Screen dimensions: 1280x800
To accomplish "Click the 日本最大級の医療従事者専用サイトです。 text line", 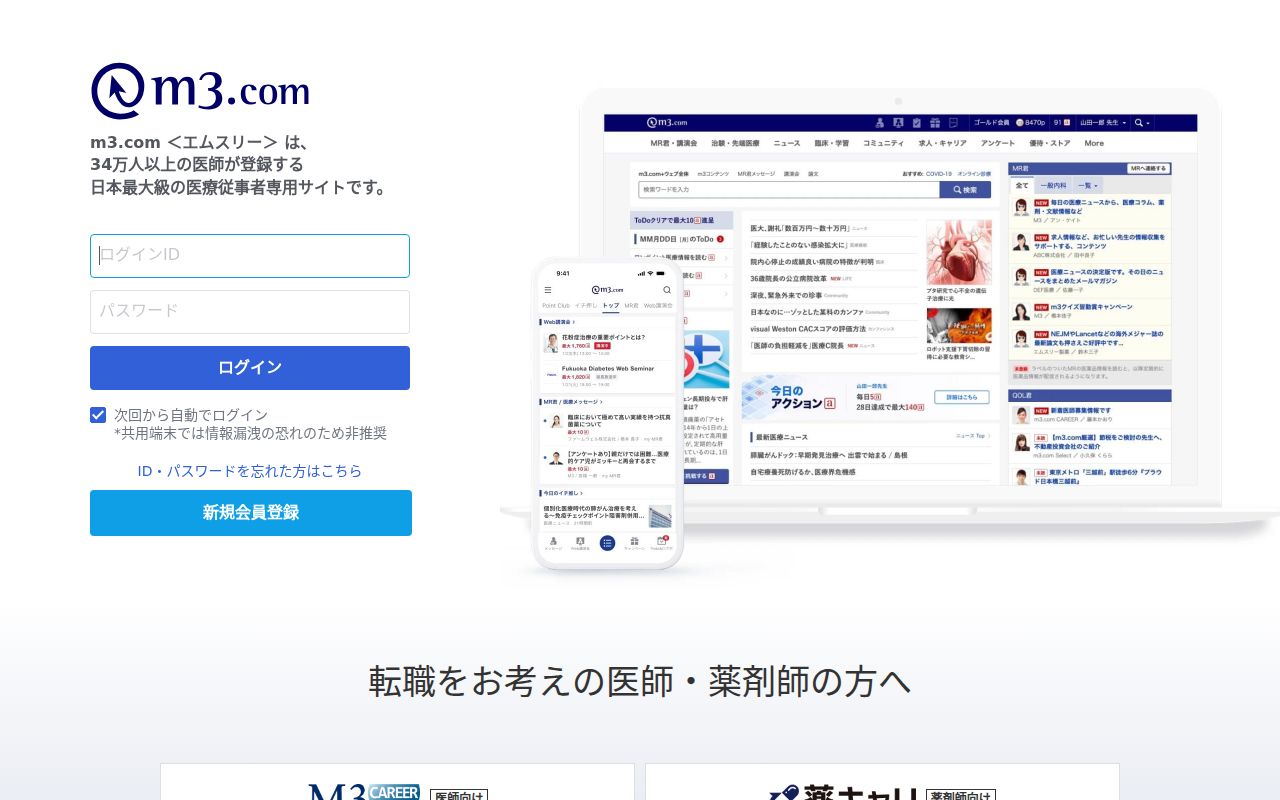I will tap(238, 187).
